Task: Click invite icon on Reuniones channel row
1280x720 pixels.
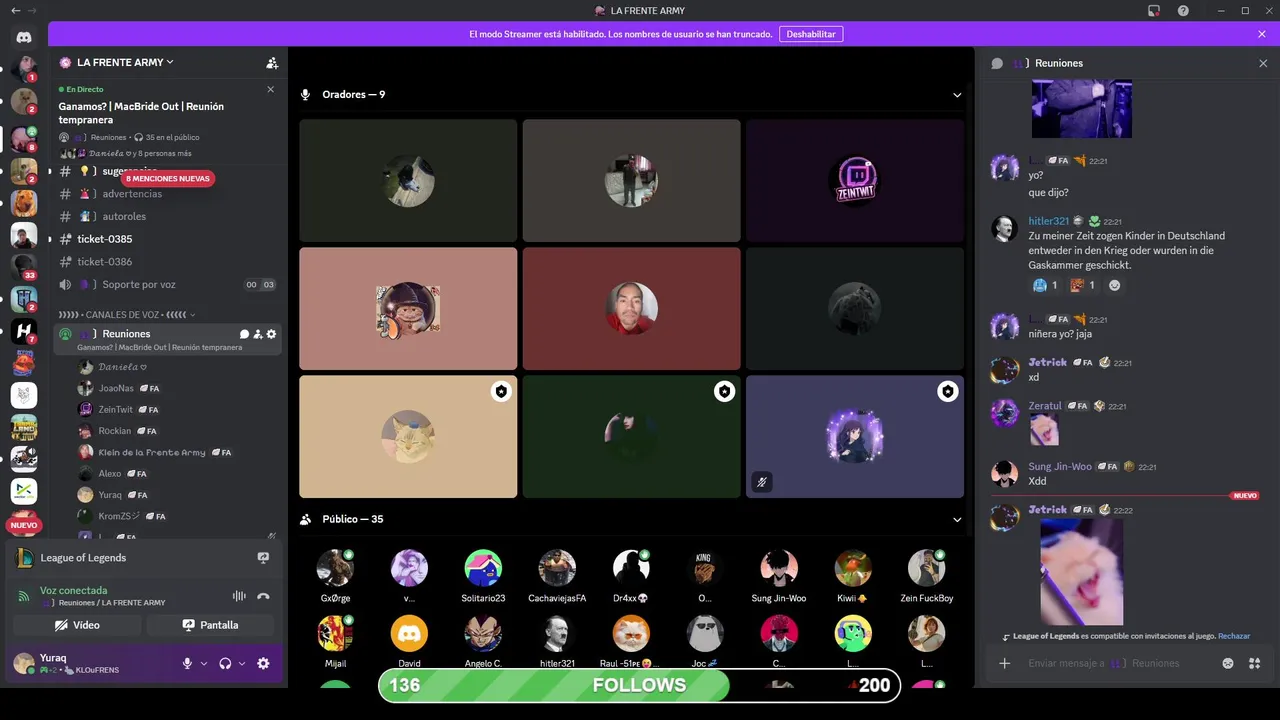Action: pos(257,334)
